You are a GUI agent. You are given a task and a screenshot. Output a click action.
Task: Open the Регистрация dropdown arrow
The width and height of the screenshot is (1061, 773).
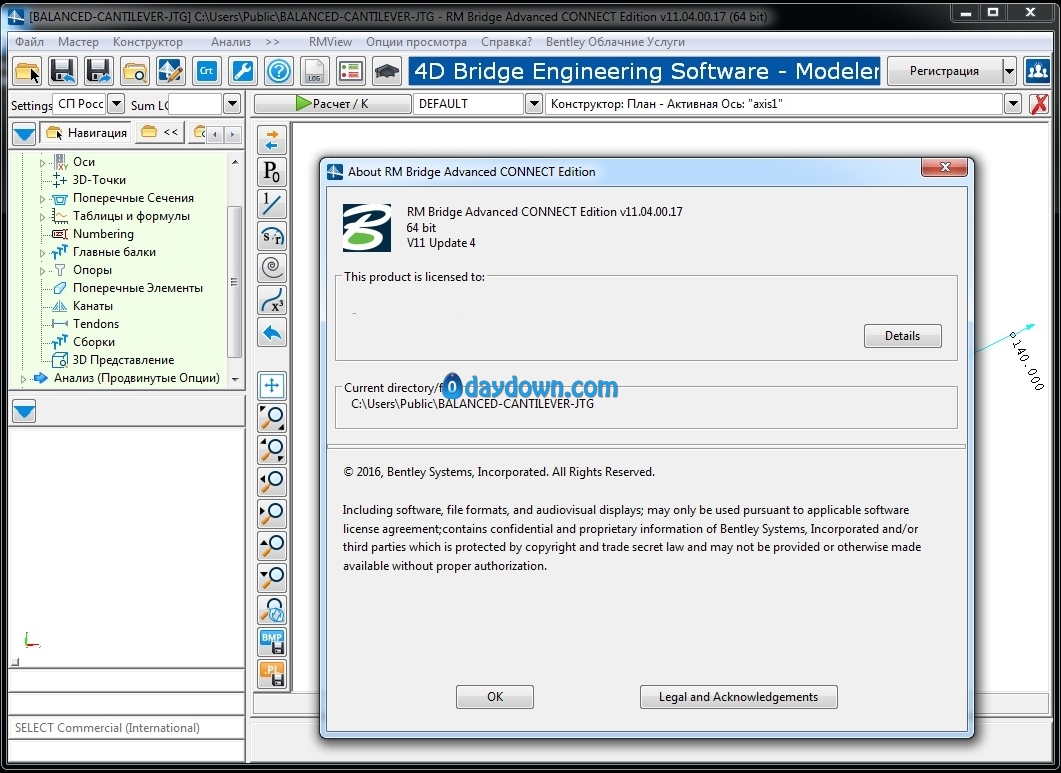pyautogui.click(x=1009, y=70)
